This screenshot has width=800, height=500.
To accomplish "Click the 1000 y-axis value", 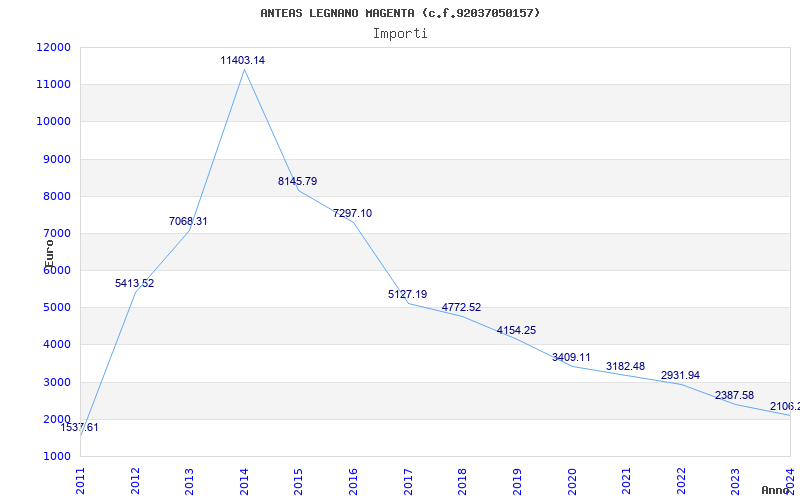I will [56, 457].
